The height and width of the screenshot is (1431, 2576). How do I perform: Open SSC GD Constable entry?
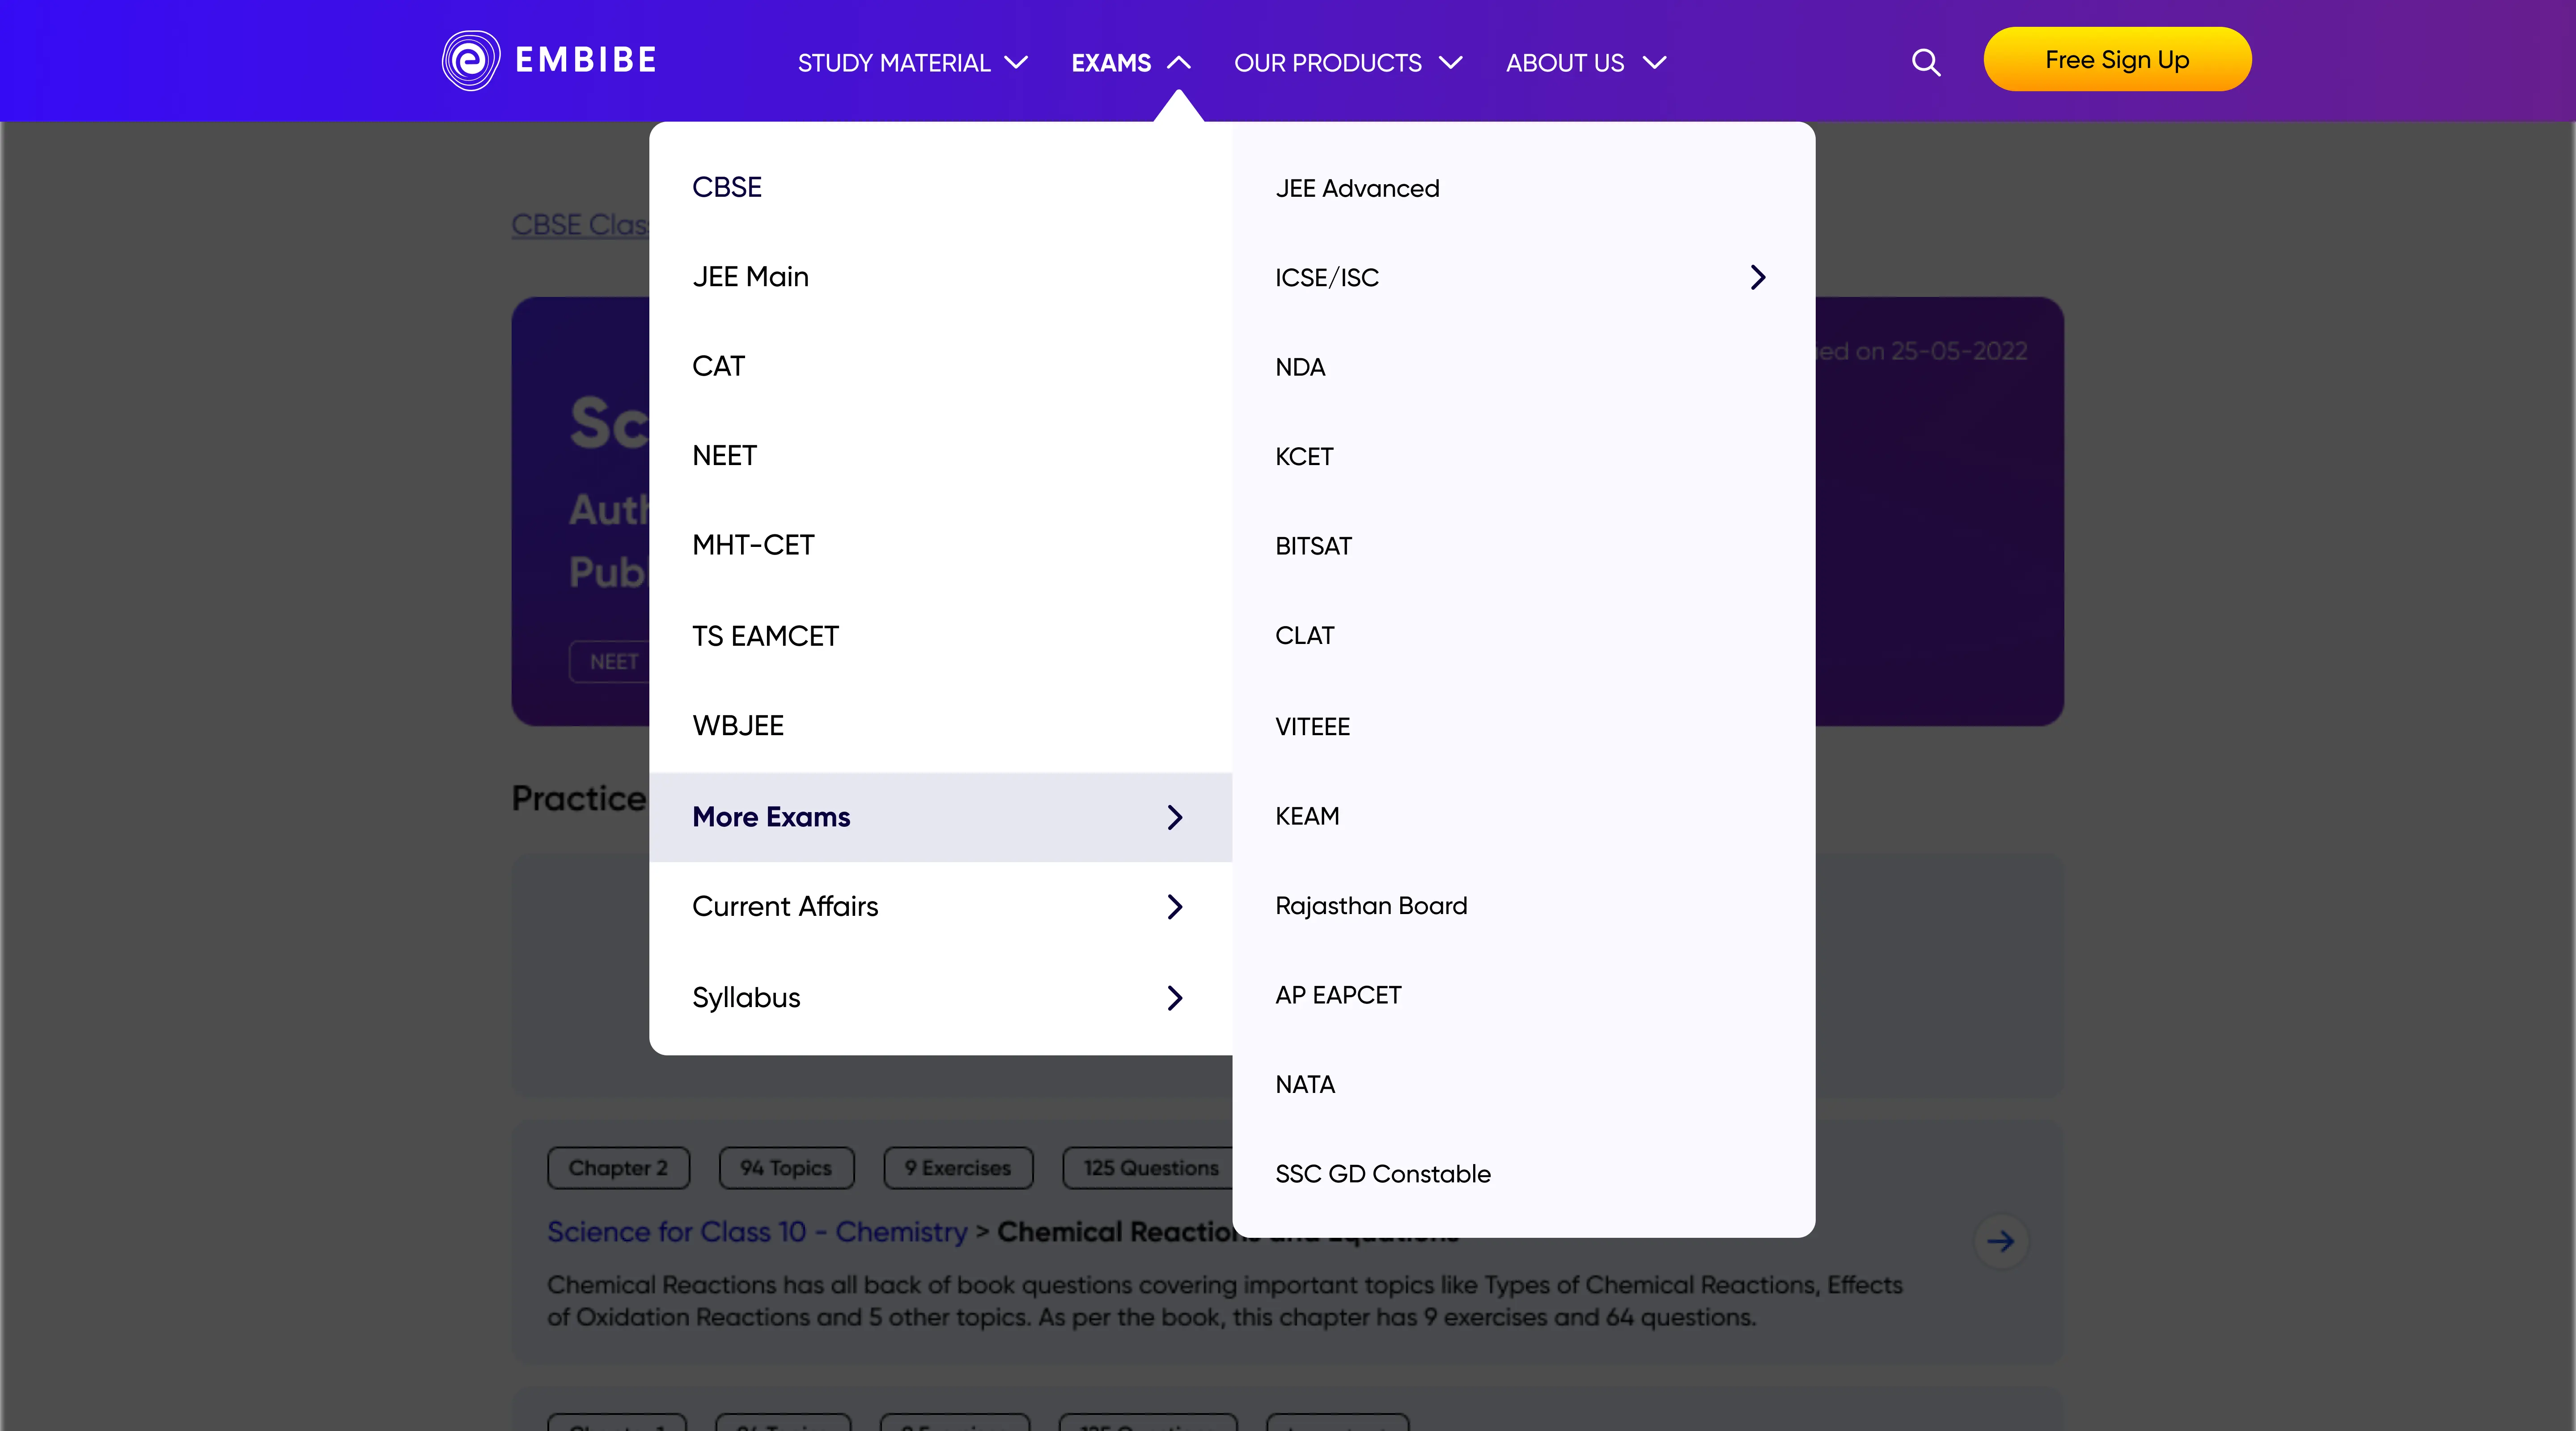[1383, 1174]
